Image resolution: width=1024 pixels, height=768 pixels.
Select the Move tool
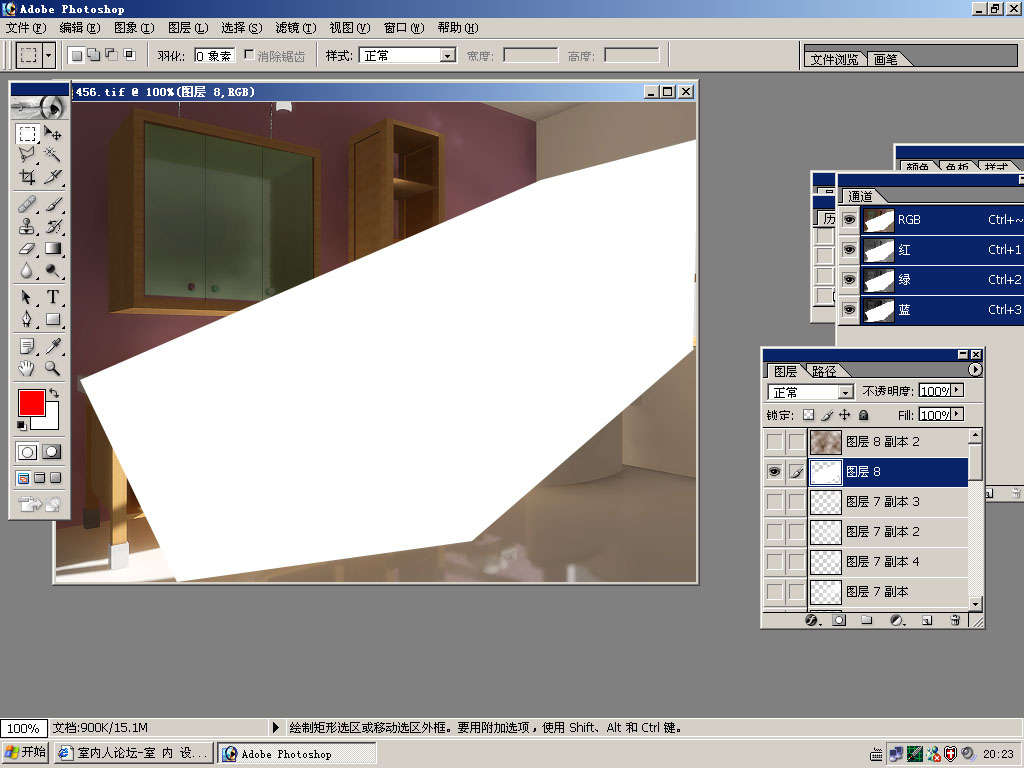tap(53, 133)
